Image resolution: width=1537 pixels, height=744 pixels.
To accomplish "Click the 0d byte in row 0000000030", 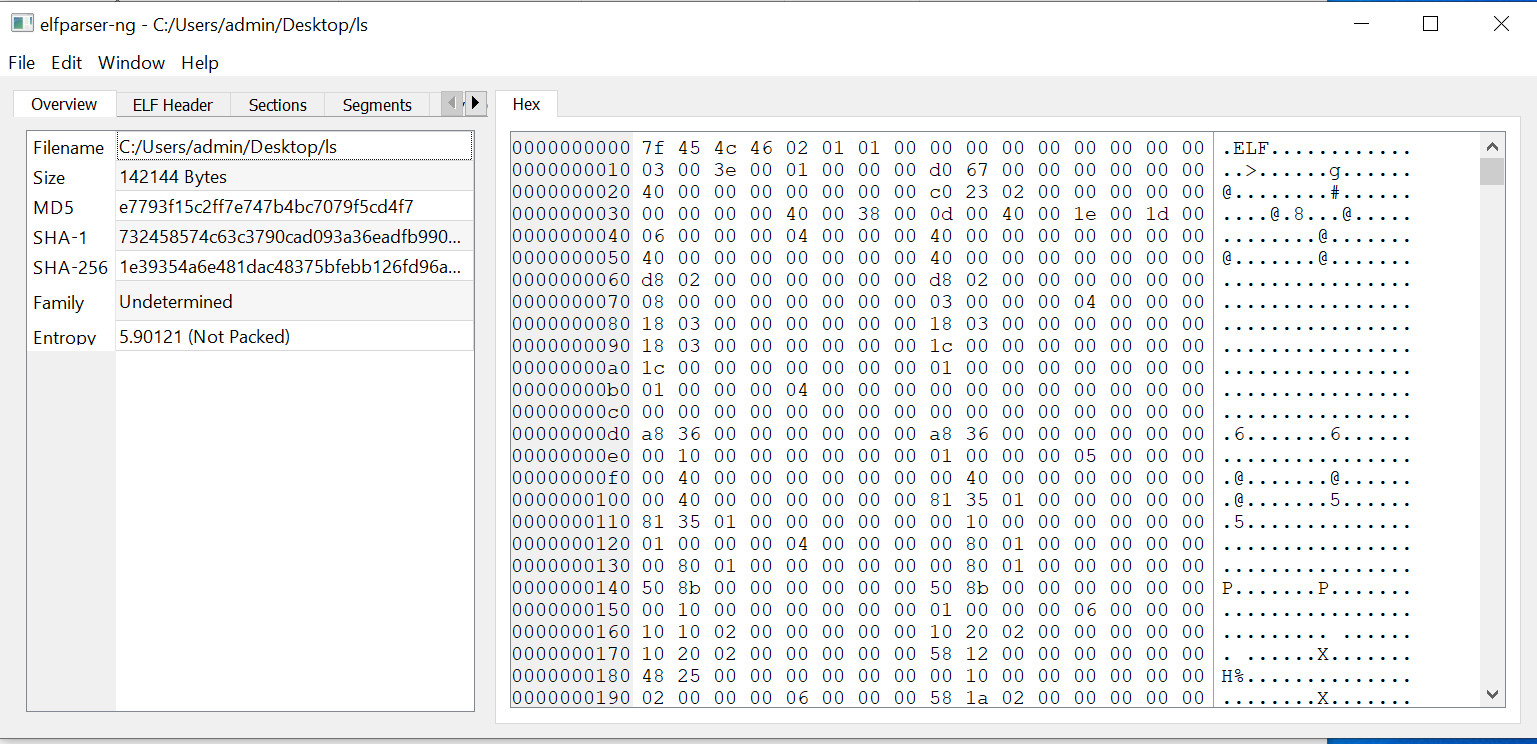I will pyautogui.click(x=940, y=214).
